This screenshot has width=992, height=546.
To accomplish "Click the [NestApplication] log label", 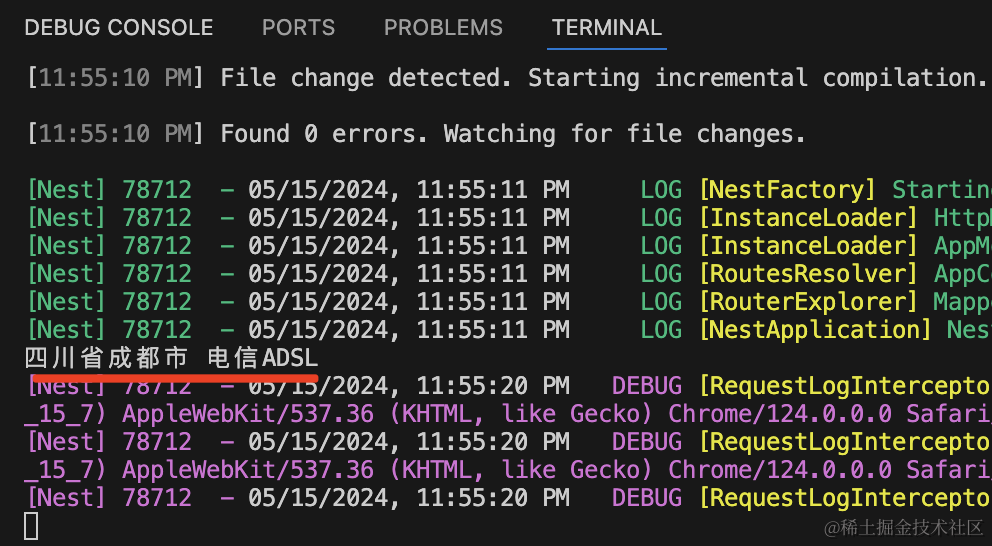I will point(814,330).
